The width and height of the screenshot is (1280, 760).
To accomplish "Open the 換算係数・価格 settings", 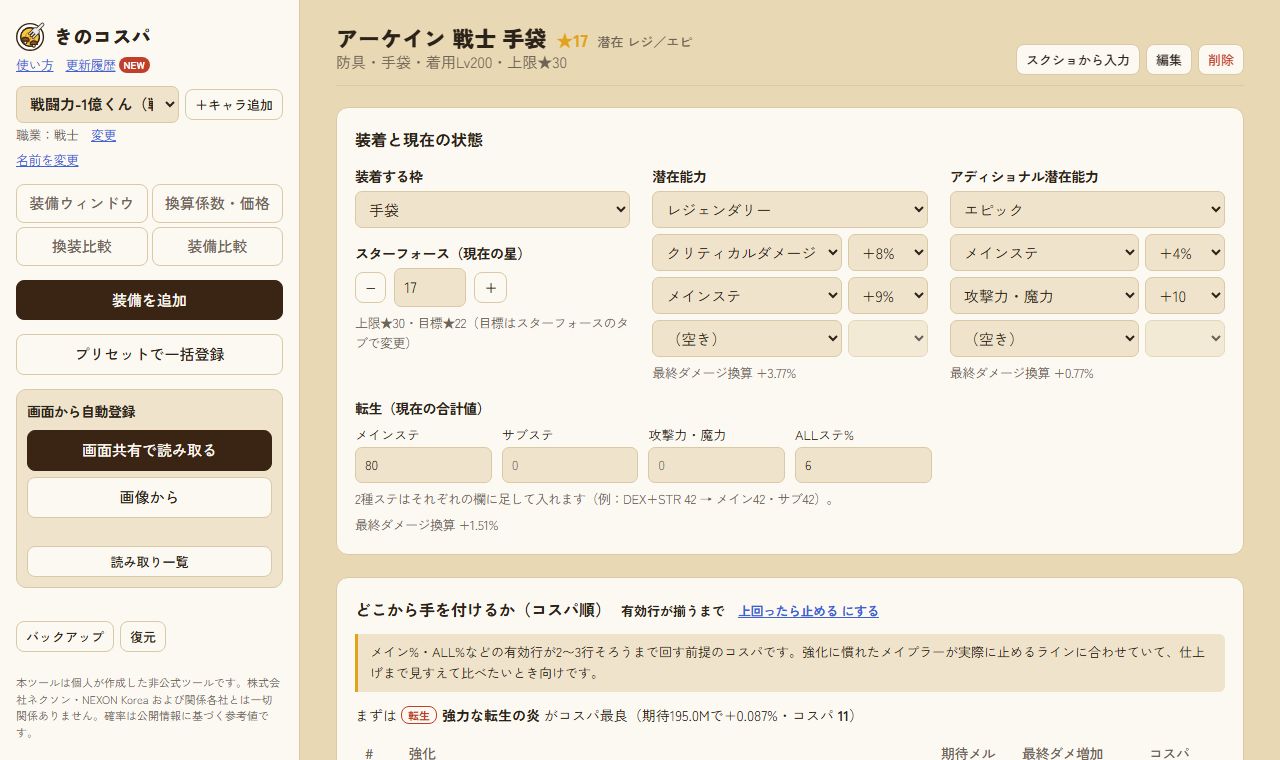I will click(217, 203).
